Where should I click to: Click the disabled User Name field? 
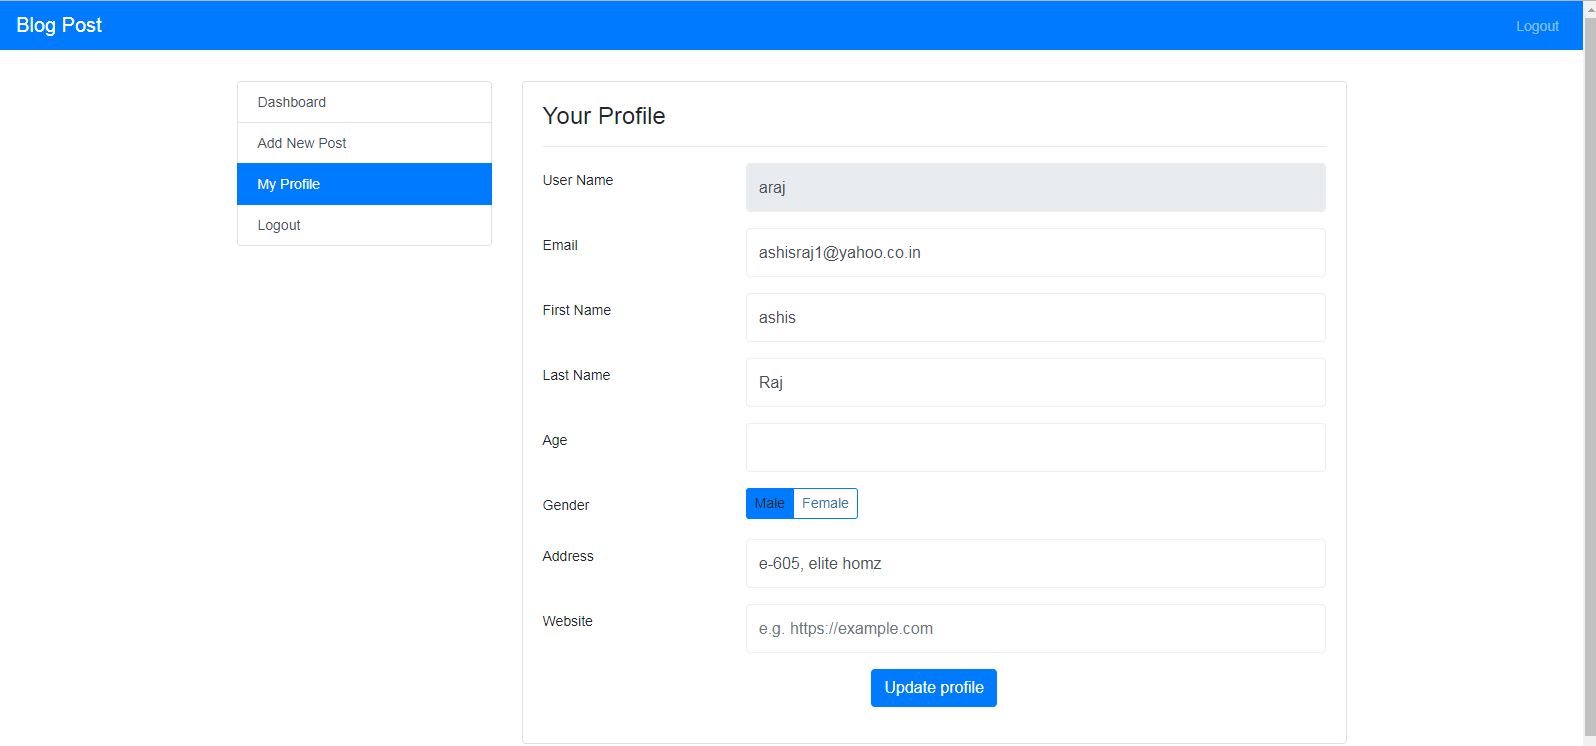[x=1035, y=187]
